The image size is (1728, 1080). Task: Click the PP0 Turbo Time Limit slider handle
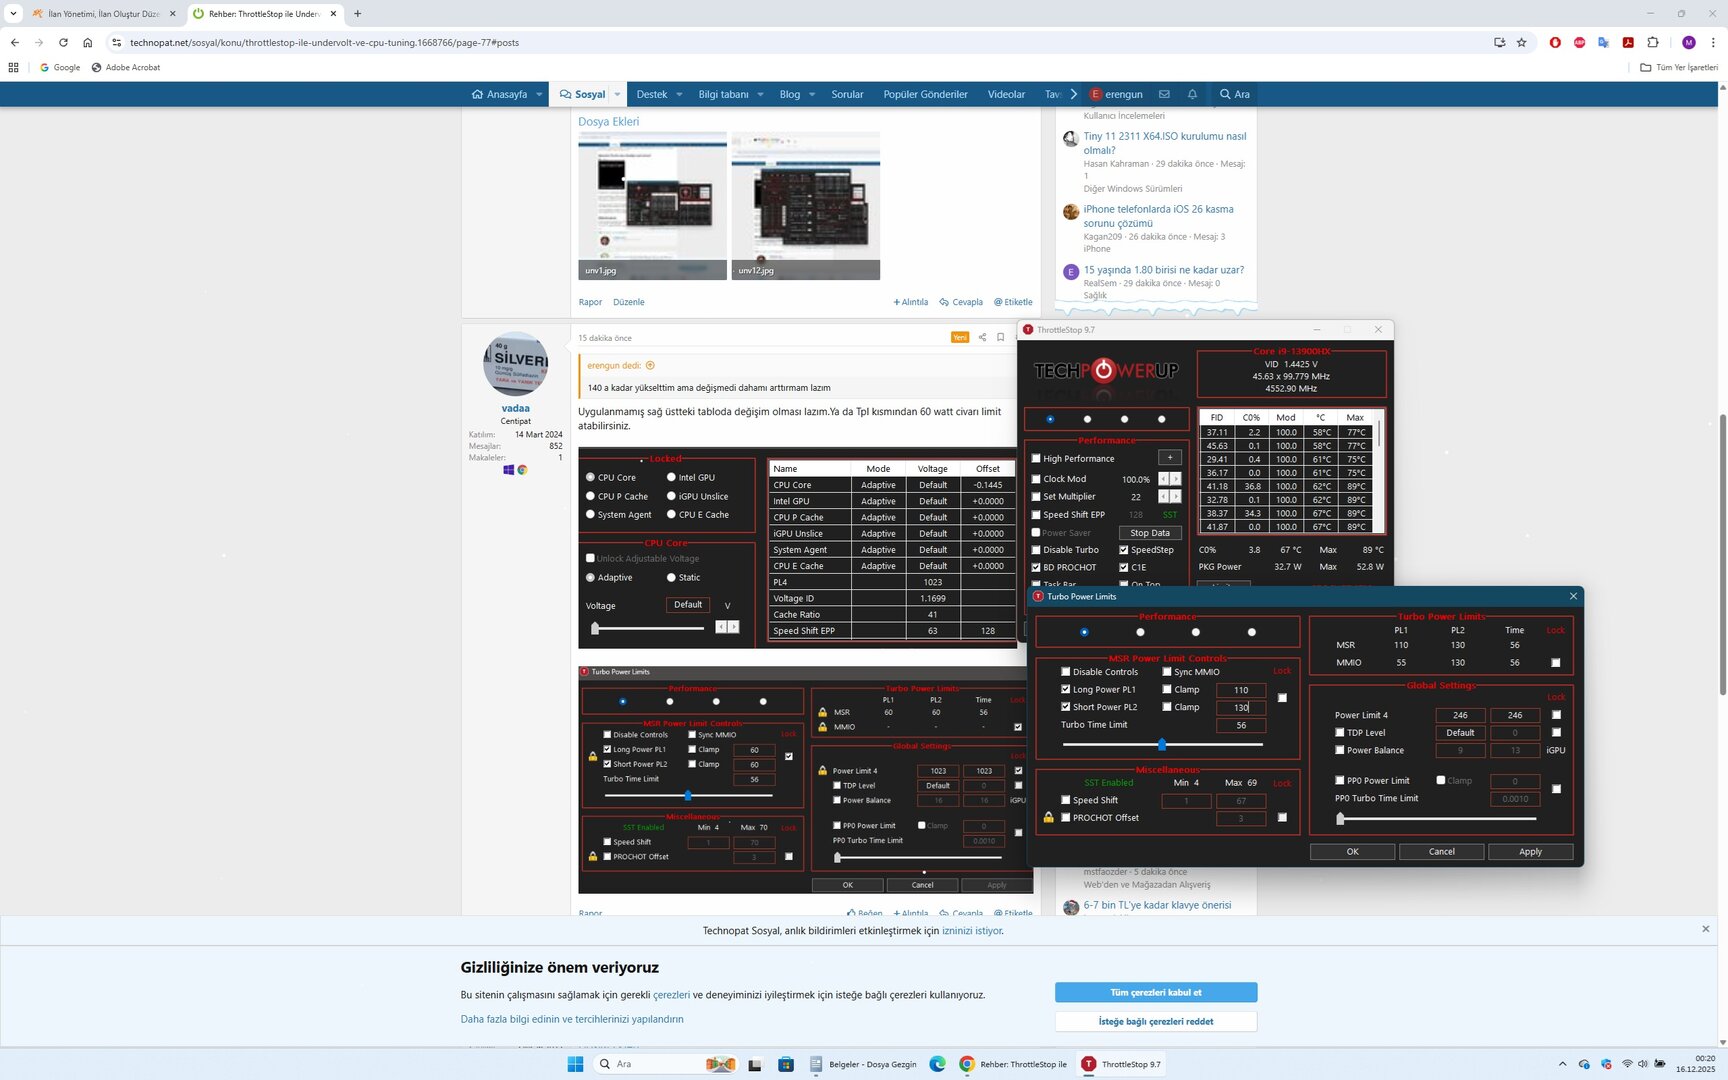[1340, 819]
